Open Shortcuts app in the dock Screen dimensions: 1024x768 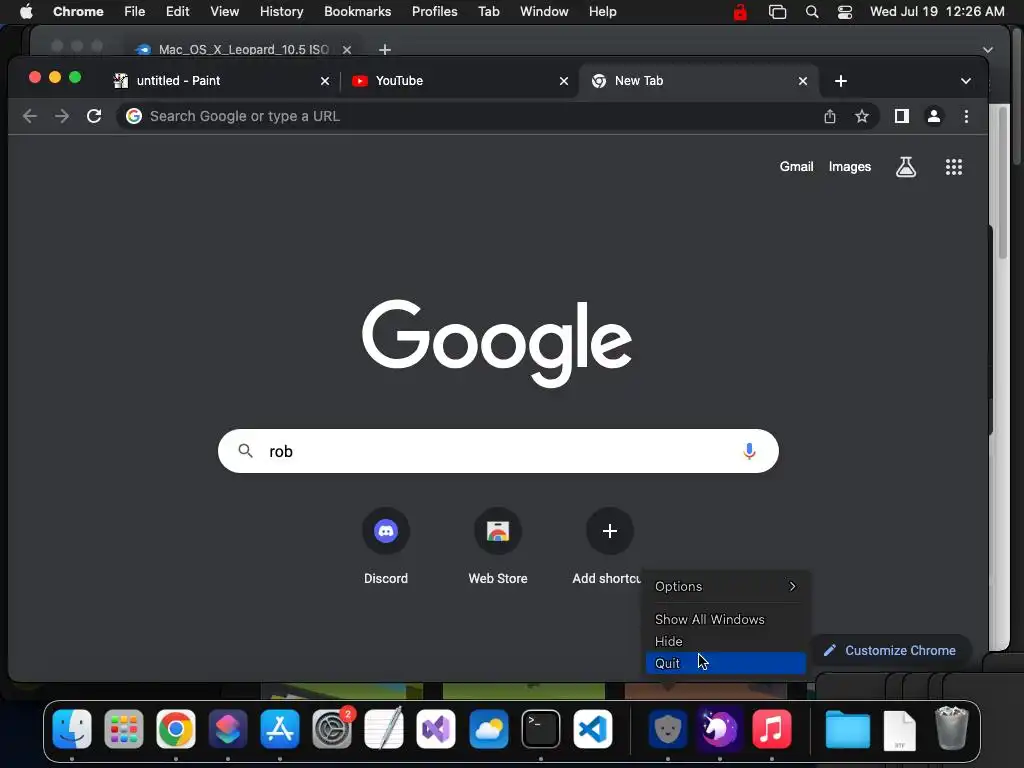click(x=227, y=729)
